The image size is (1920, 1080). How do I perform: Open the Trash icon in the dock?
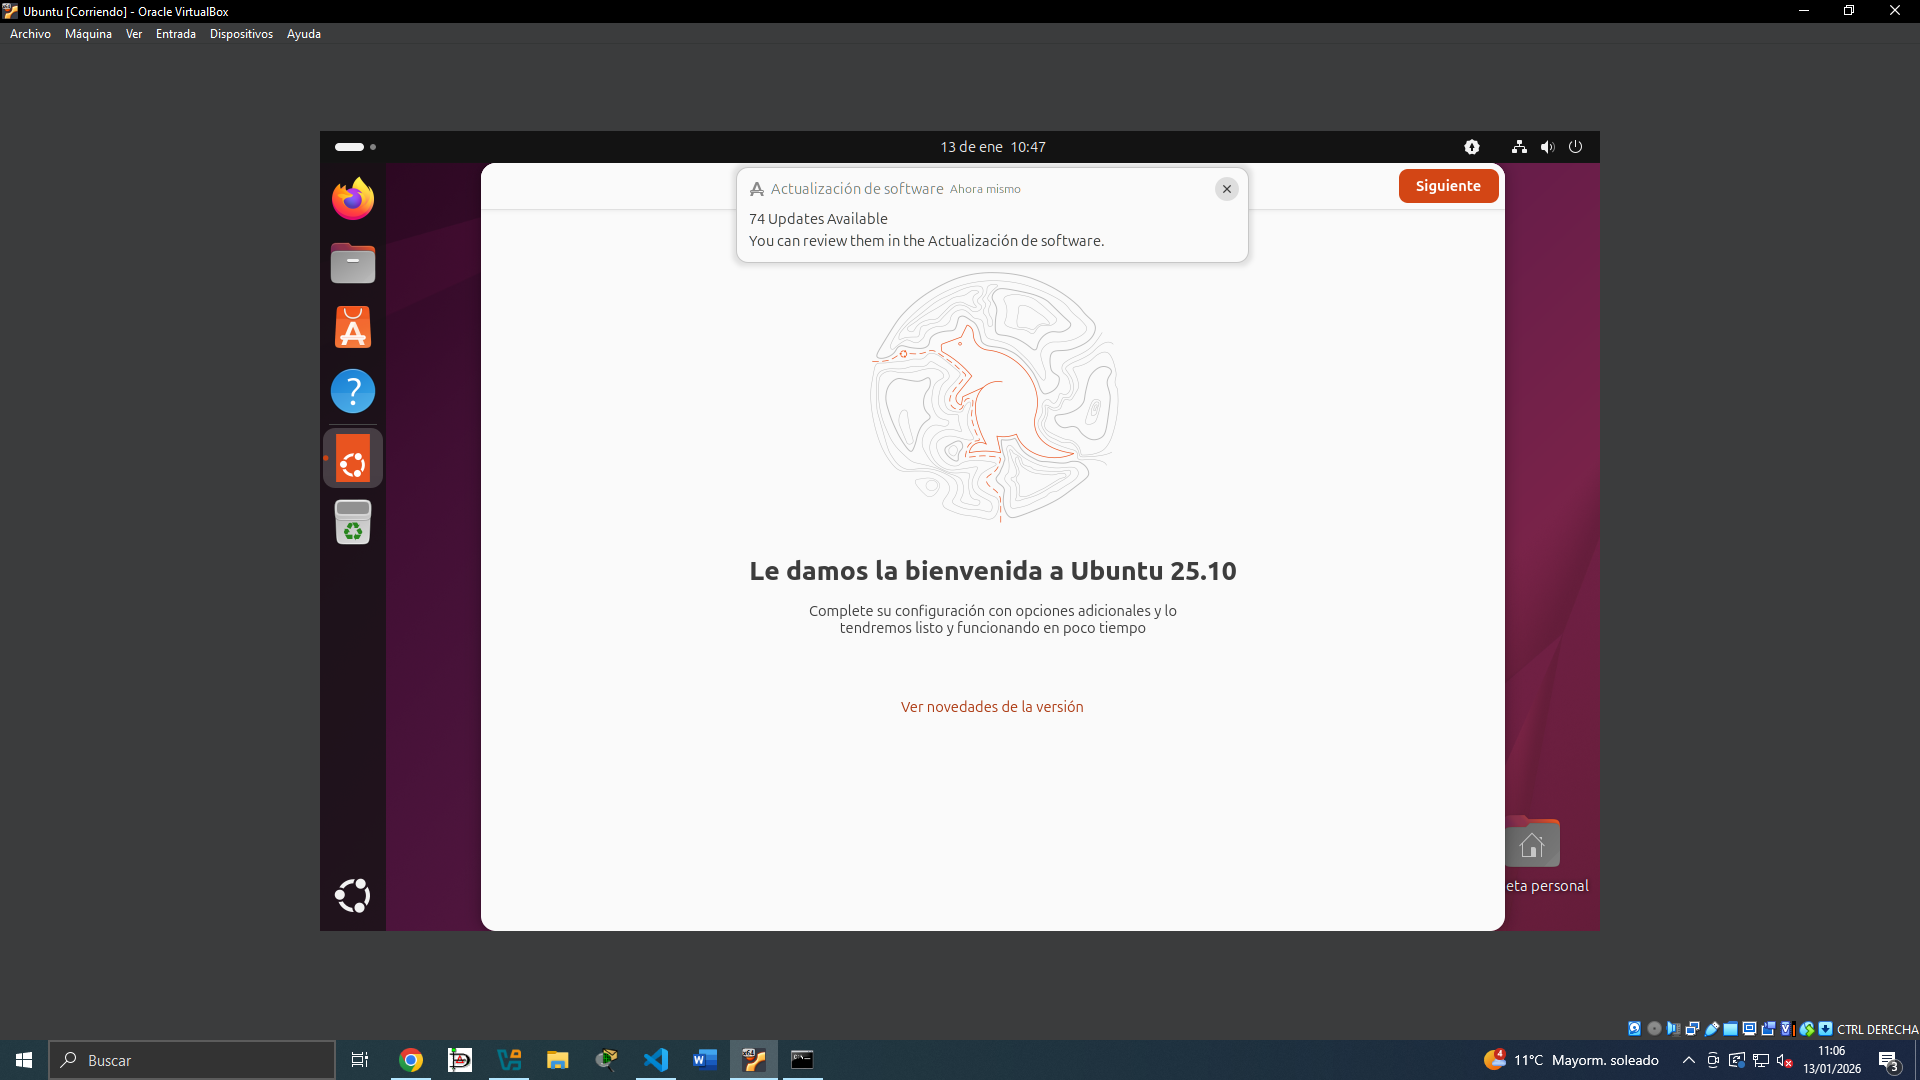pos(353,522)
